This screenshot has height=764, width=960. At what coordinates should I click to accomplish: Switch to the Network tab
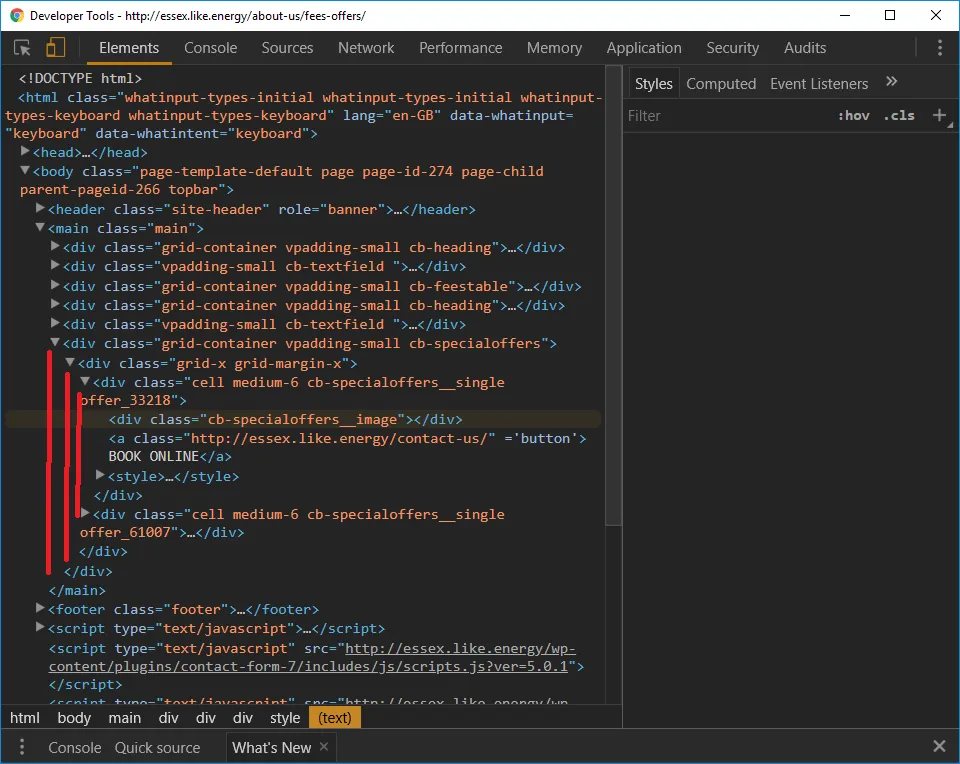366,48
